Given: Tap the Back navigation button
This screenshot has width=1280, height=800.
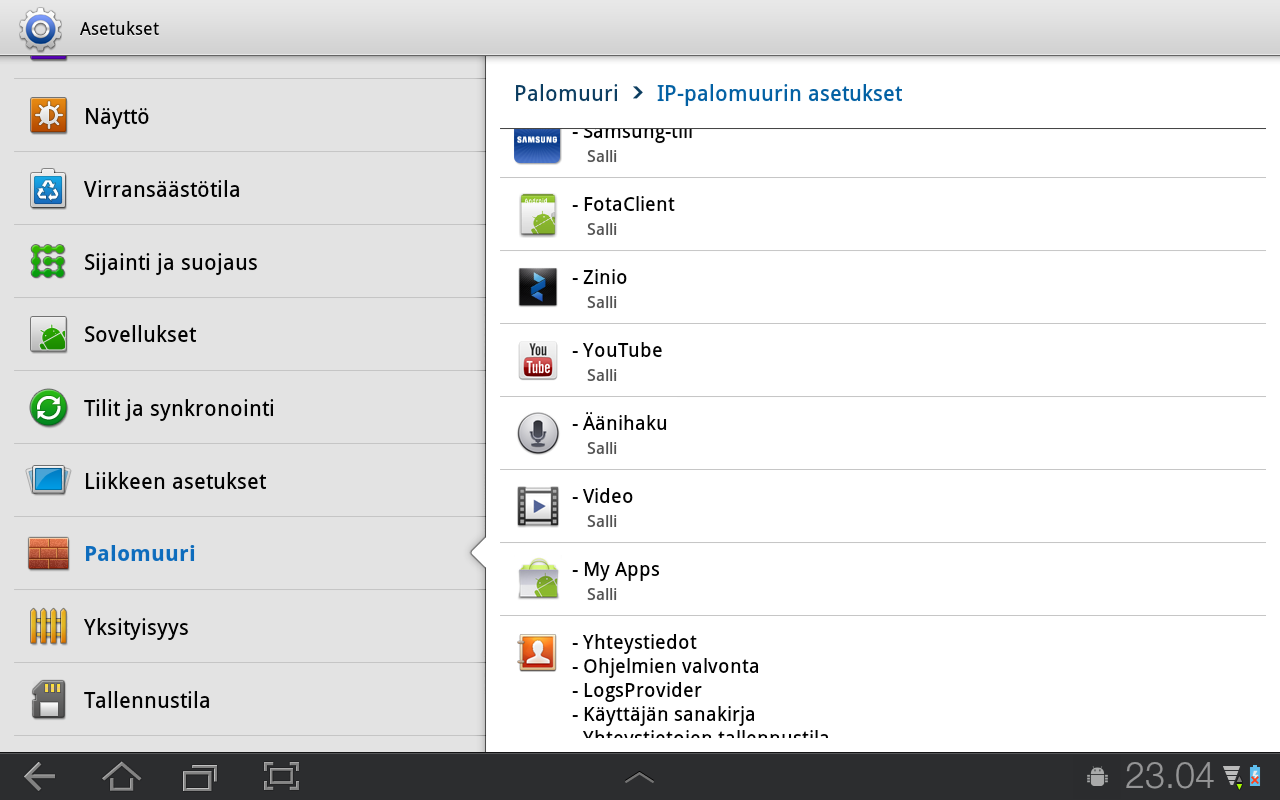Looking at the screenshot, I should [x=40, y=776].
